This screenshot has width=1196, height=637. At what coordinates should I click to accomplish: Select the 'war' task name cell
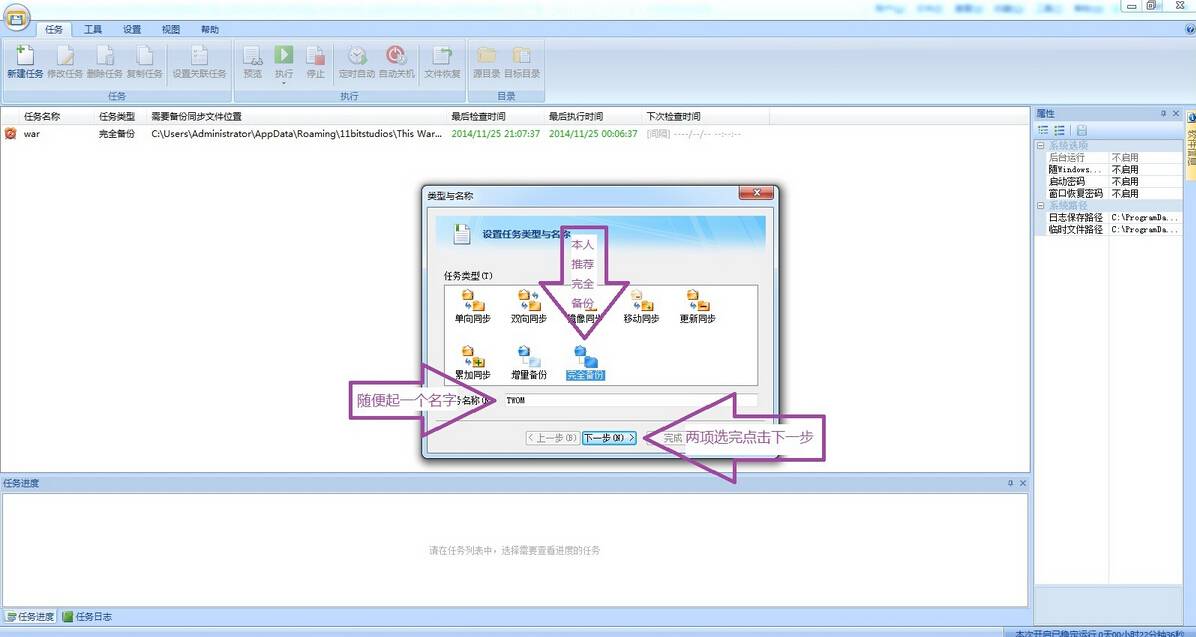(31, 134)
